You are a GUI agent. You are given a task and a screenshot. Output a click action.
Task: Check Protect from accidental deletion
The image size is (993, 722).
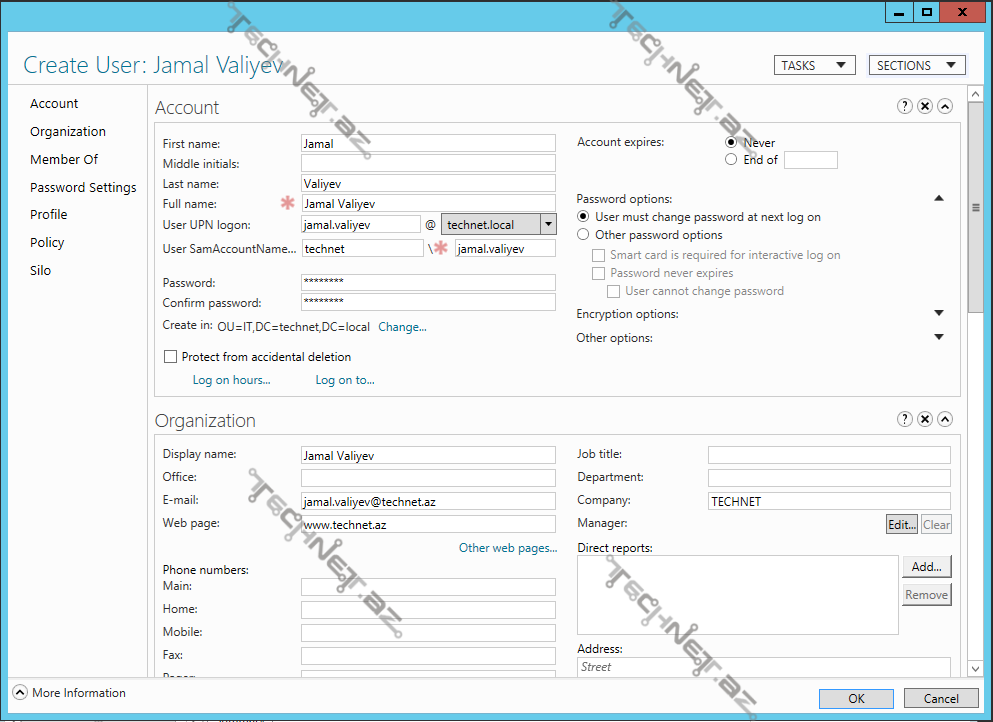tap(170, 356)
